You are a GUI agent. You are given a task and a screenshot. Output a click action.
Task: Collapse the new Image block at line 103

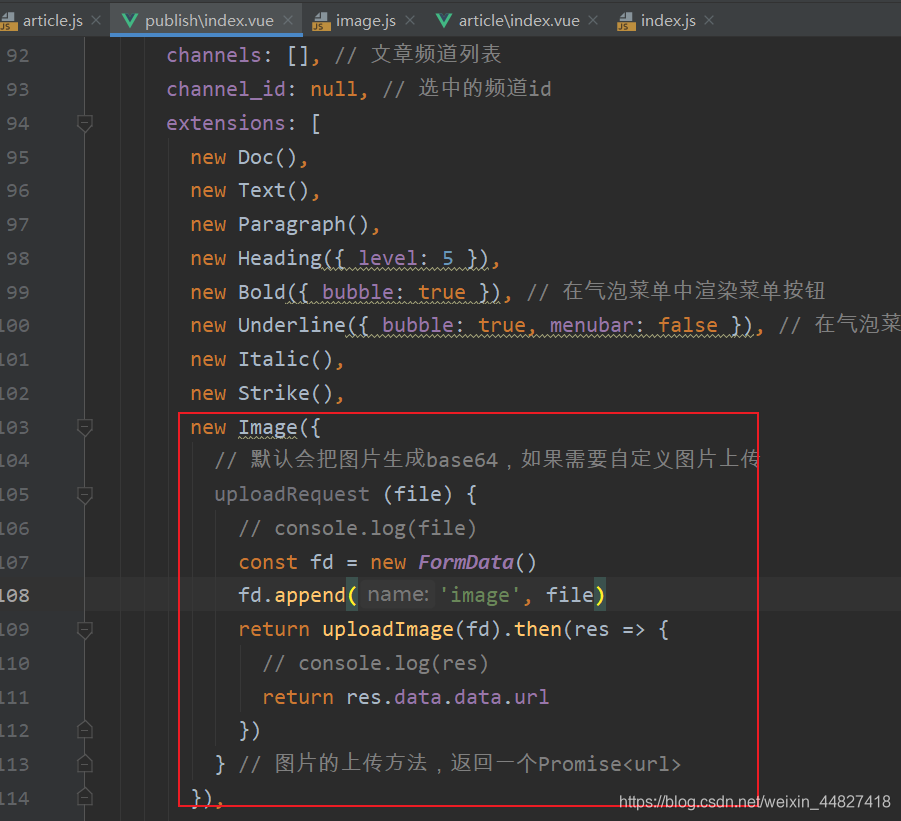click(x=84, y=427)
